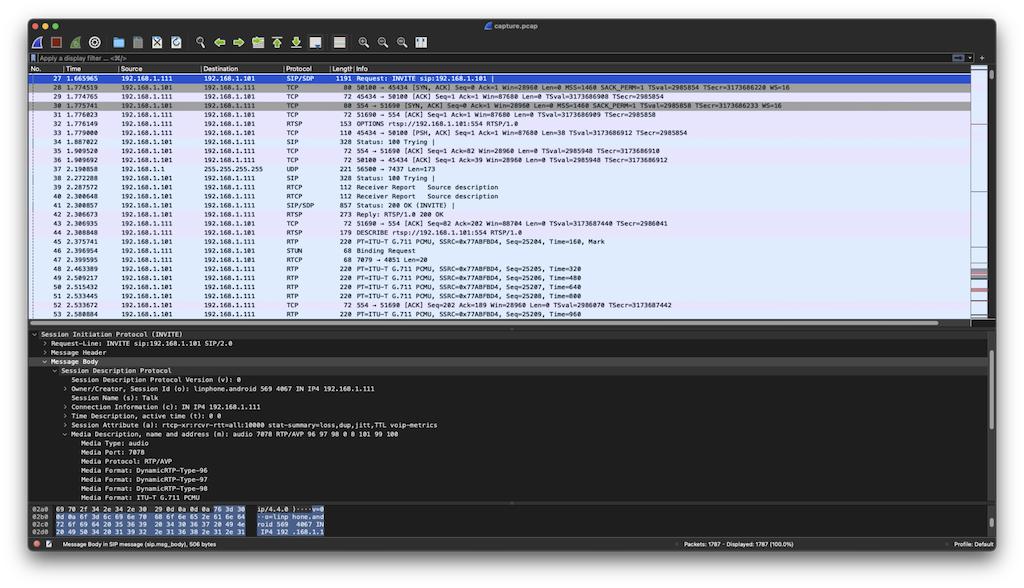Select Session Name (s): Talk line

tap(114, 398)
